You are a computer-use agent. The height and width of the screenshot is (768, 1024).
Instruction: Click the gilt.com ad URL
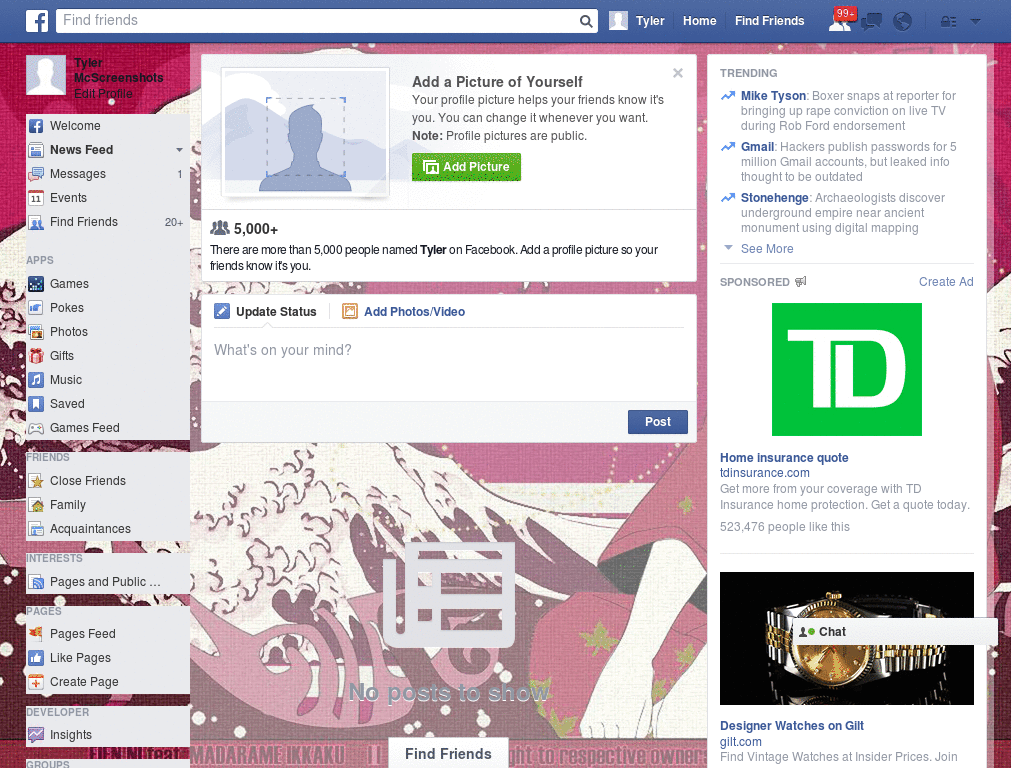[x=740, y=742]
